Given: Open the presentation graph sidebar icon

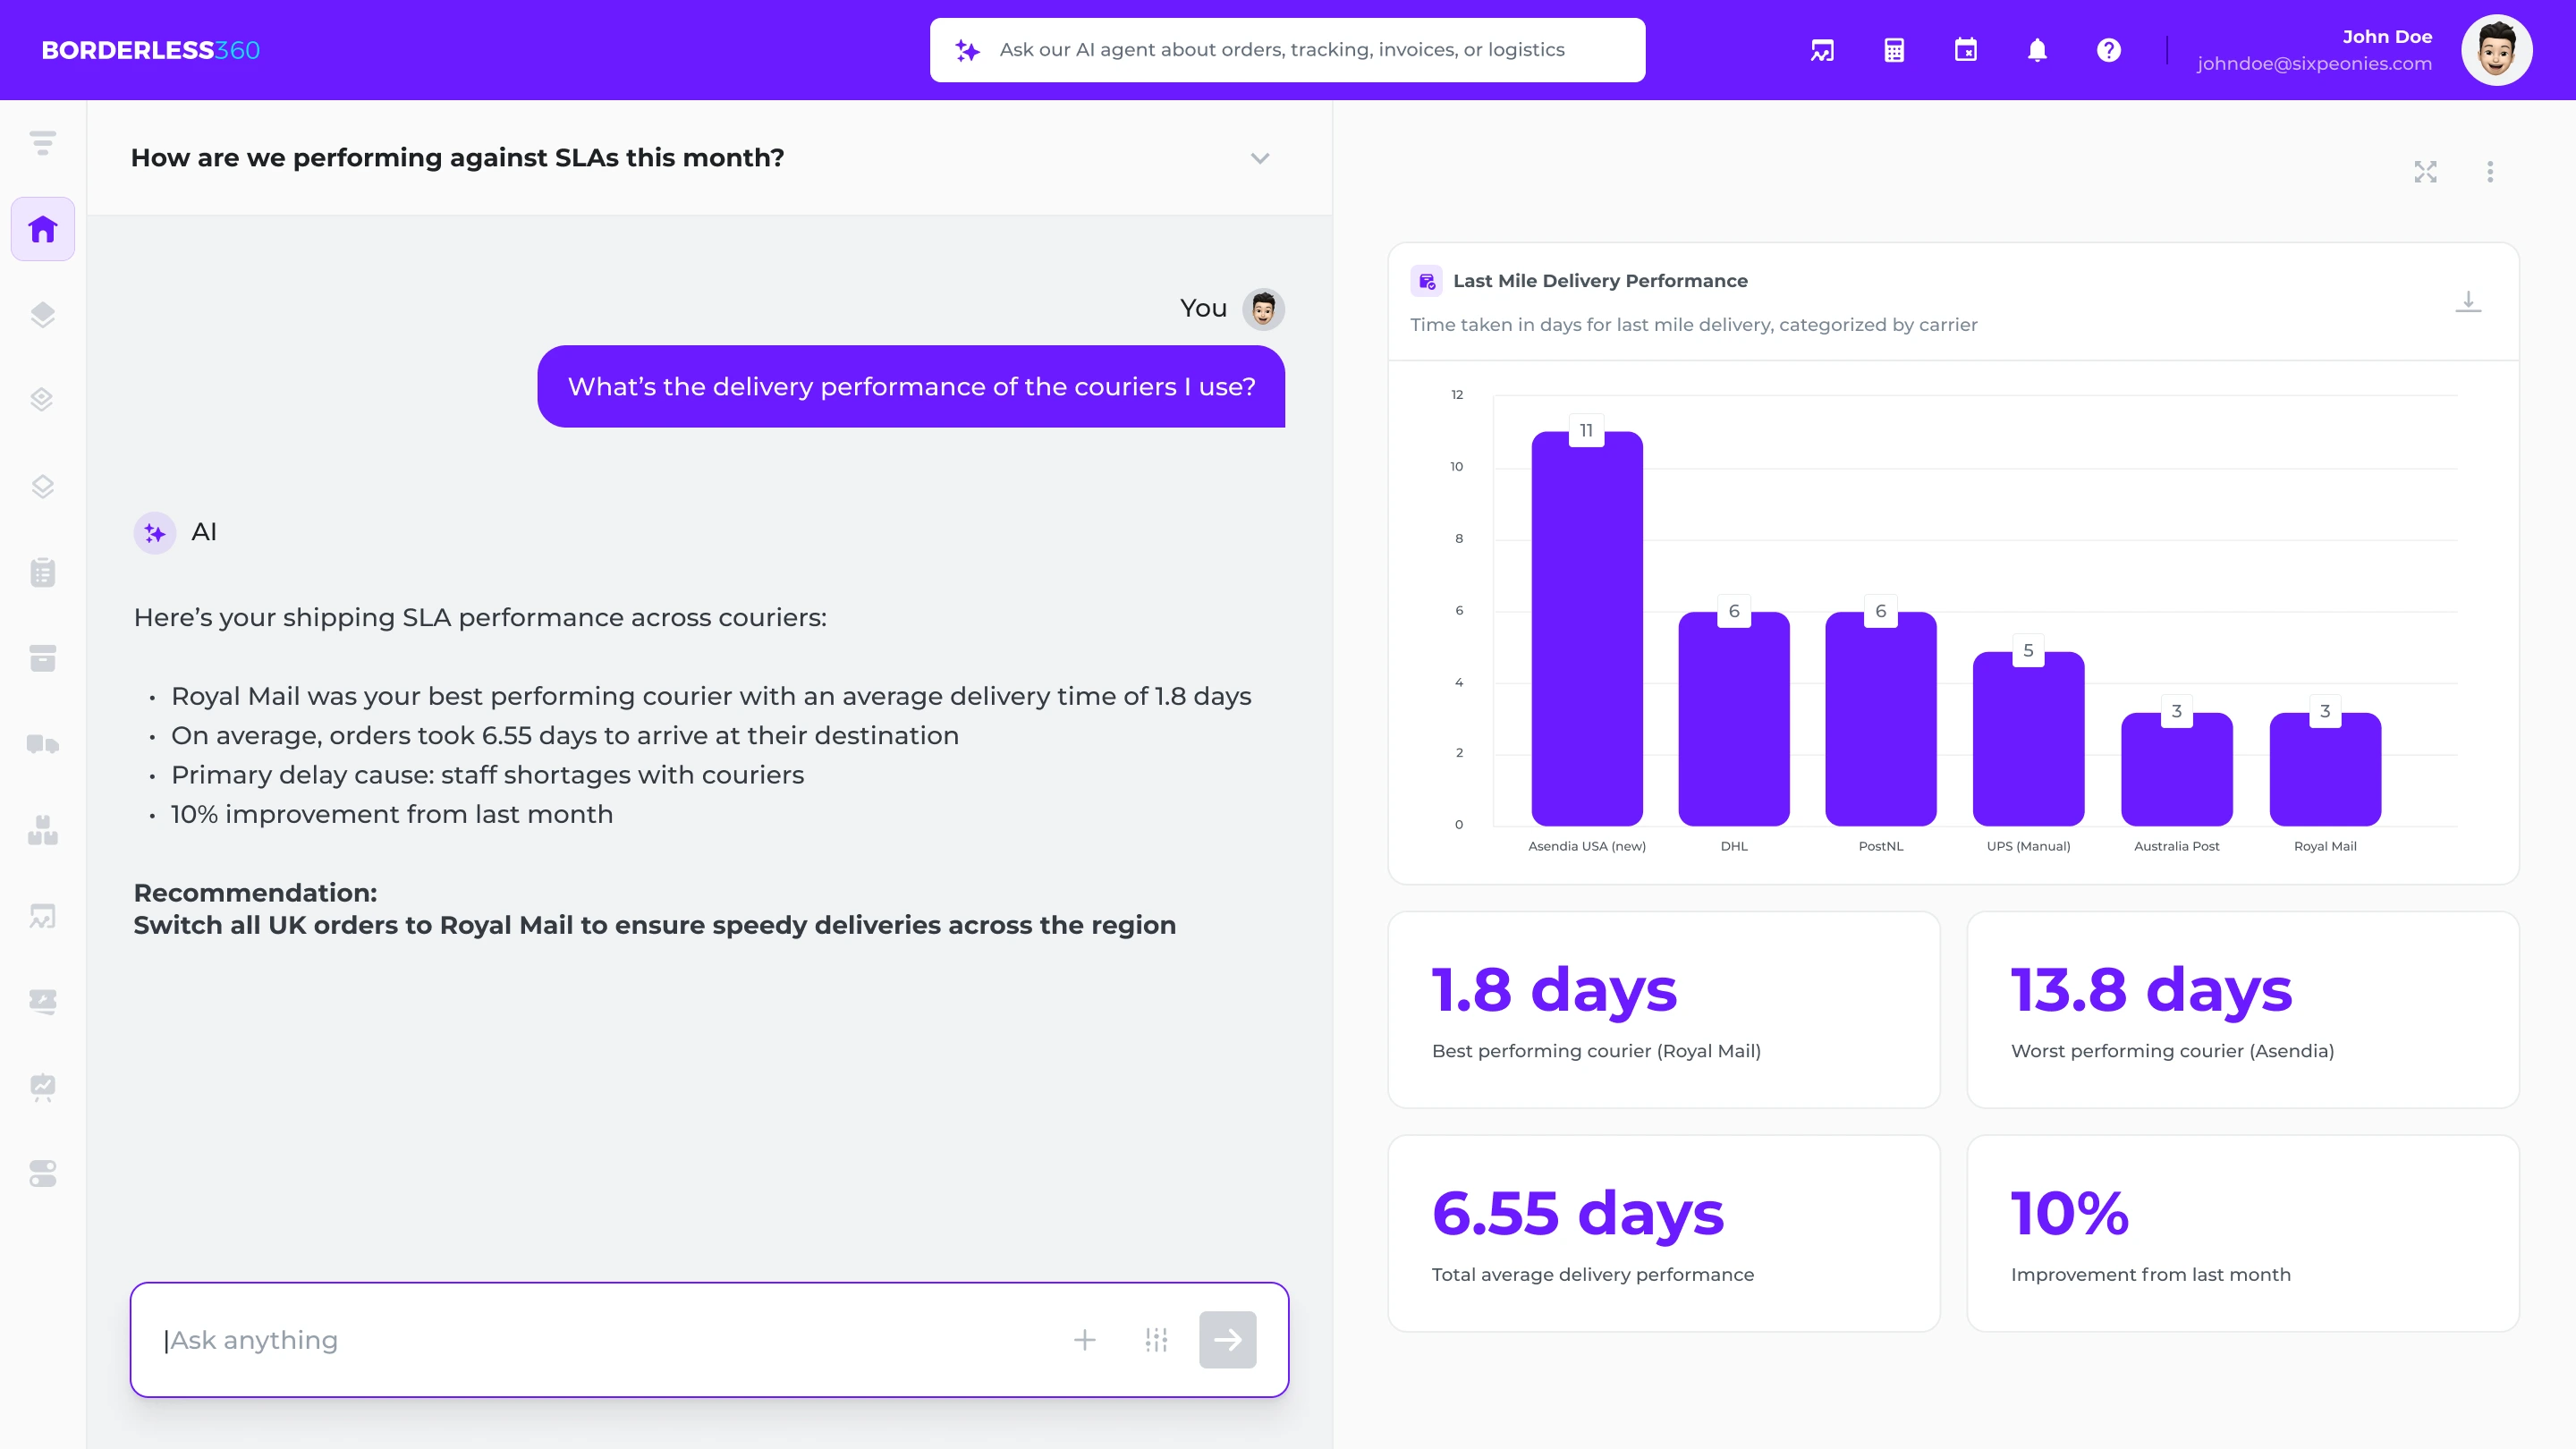Looking at the screenshot, I should coord(42,1087).
